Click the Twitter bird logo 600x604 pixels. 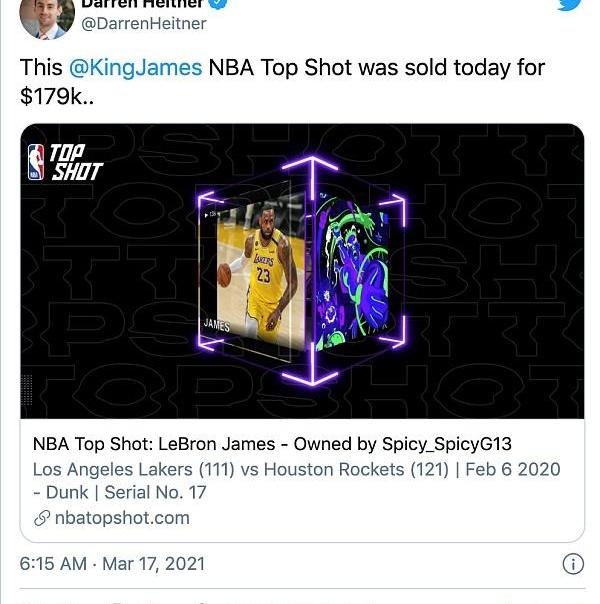(570, 5)
